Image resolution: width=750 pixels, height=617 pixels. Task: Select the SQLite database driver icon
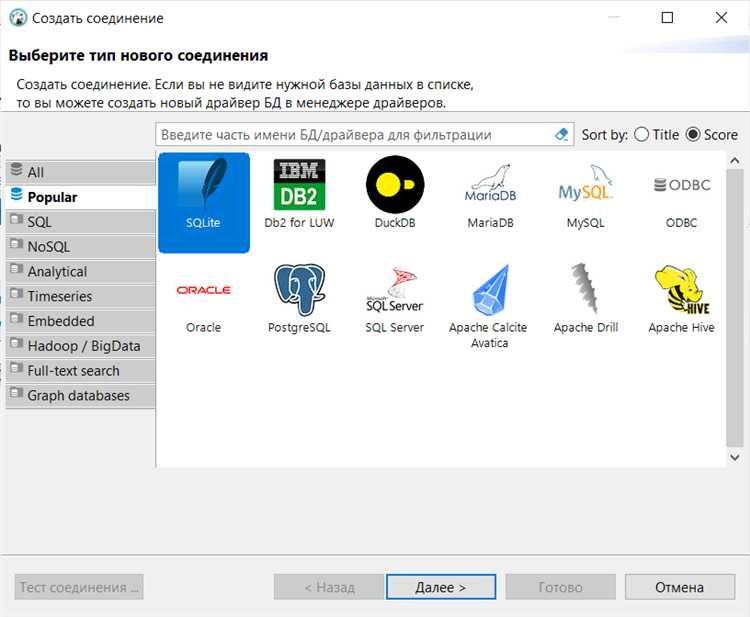click(203, 185)
